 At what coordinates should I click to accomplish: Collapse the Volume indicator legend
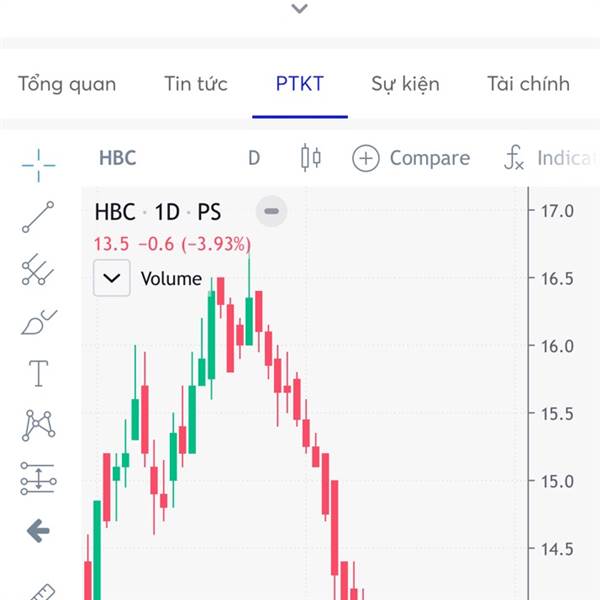(112, 278)
